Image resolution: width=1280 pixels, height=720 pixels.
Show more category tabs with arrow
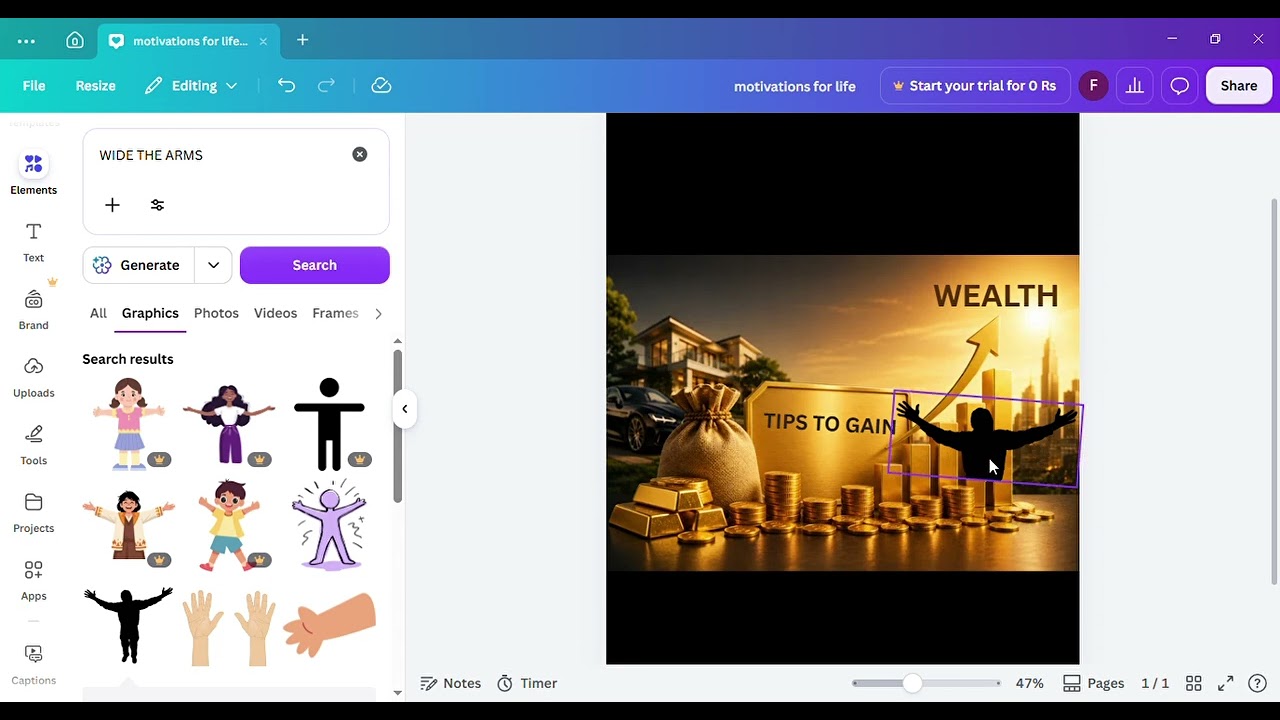378,314
